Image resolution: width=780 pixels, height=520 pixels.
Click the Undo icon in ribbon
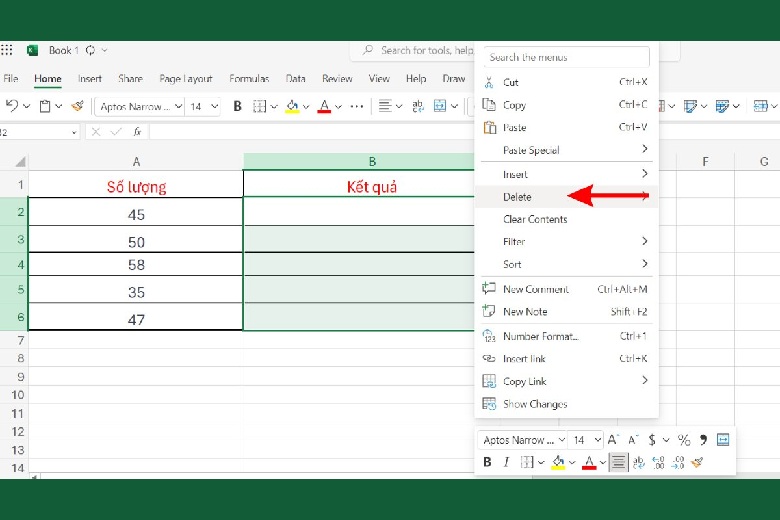coord(11,106)
